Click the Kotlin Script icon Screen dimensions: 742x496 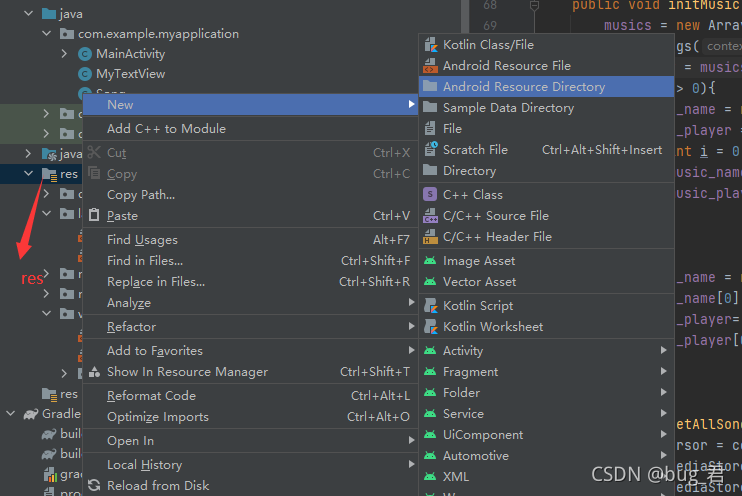coord(431,306)
